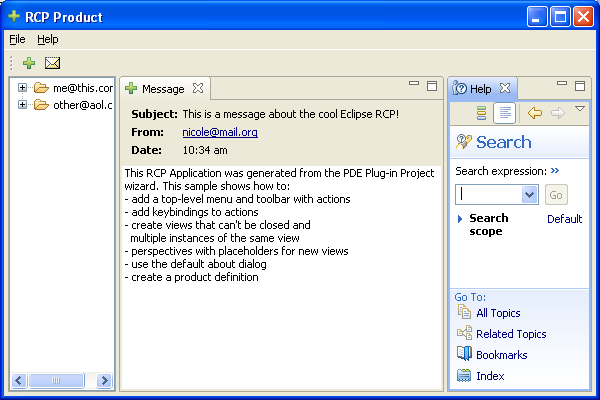Open the Index link

tap(490, 376)
